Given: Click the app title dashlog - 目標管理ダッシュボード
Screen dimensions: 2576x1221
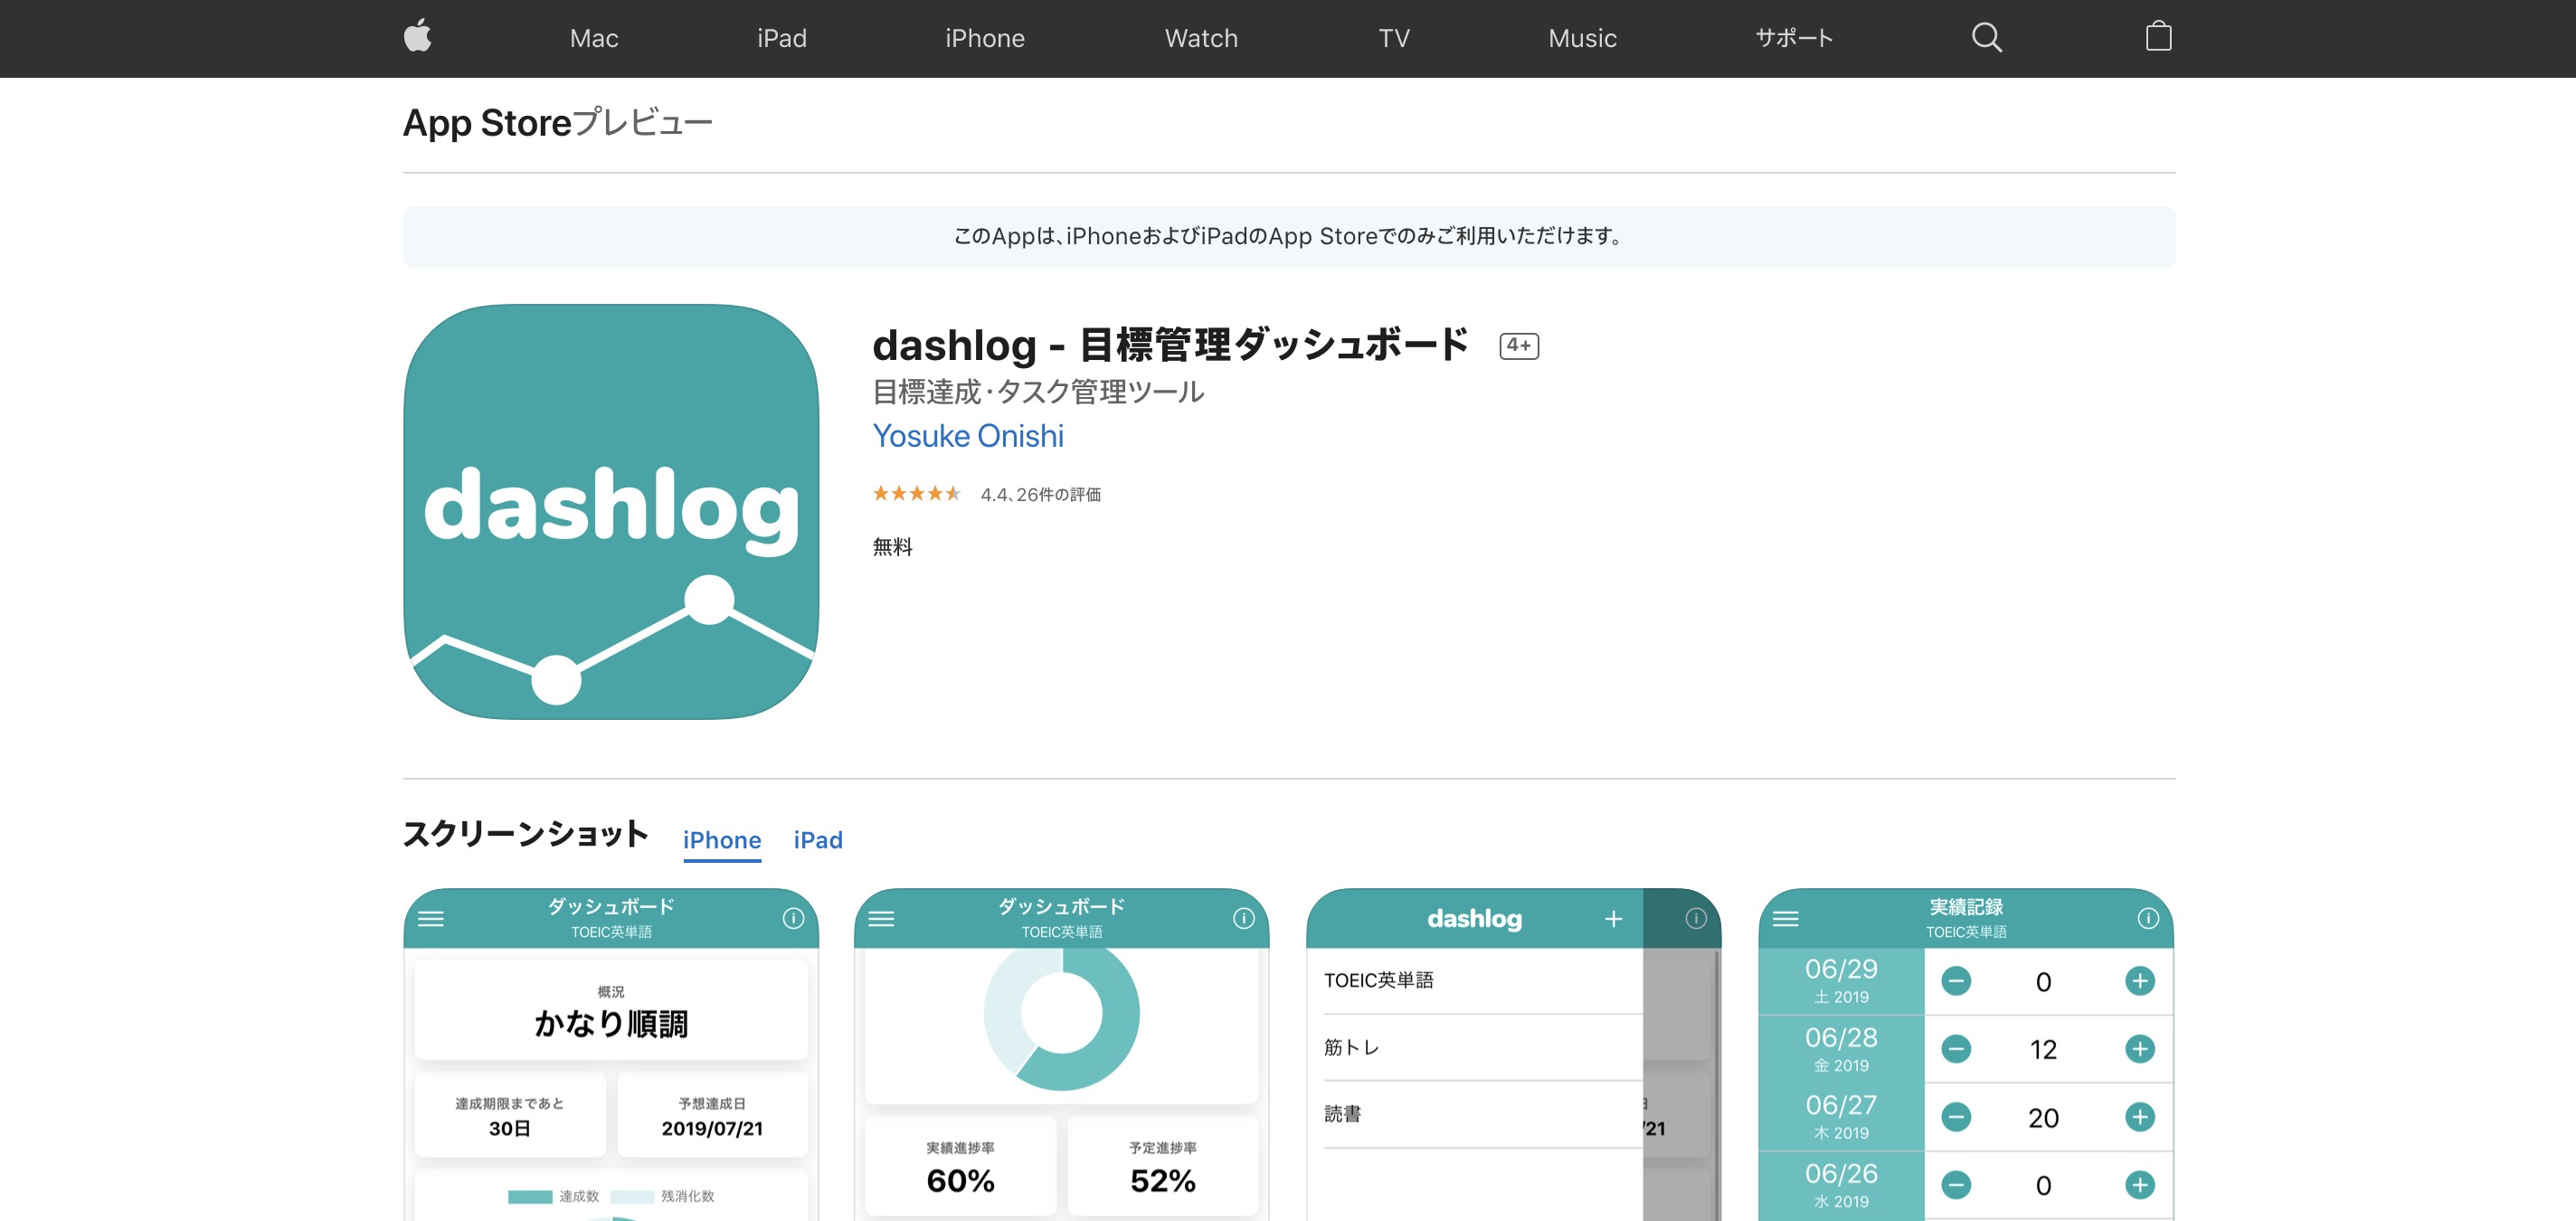Looking at the screenshot, I should (1170, 345).
